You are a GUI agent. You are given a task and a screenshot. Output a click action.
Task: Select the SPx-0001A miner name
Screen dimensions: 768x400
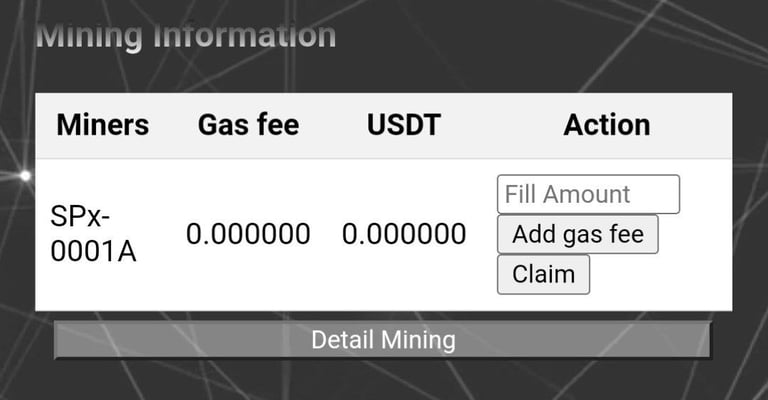click(x=92, y=234)
